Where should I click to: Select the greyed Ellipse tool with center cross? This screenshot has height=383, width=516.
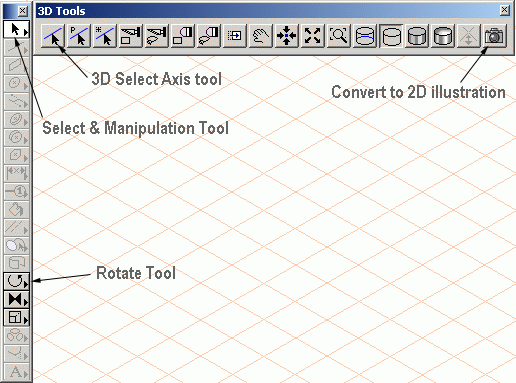(x=16, y=84)
